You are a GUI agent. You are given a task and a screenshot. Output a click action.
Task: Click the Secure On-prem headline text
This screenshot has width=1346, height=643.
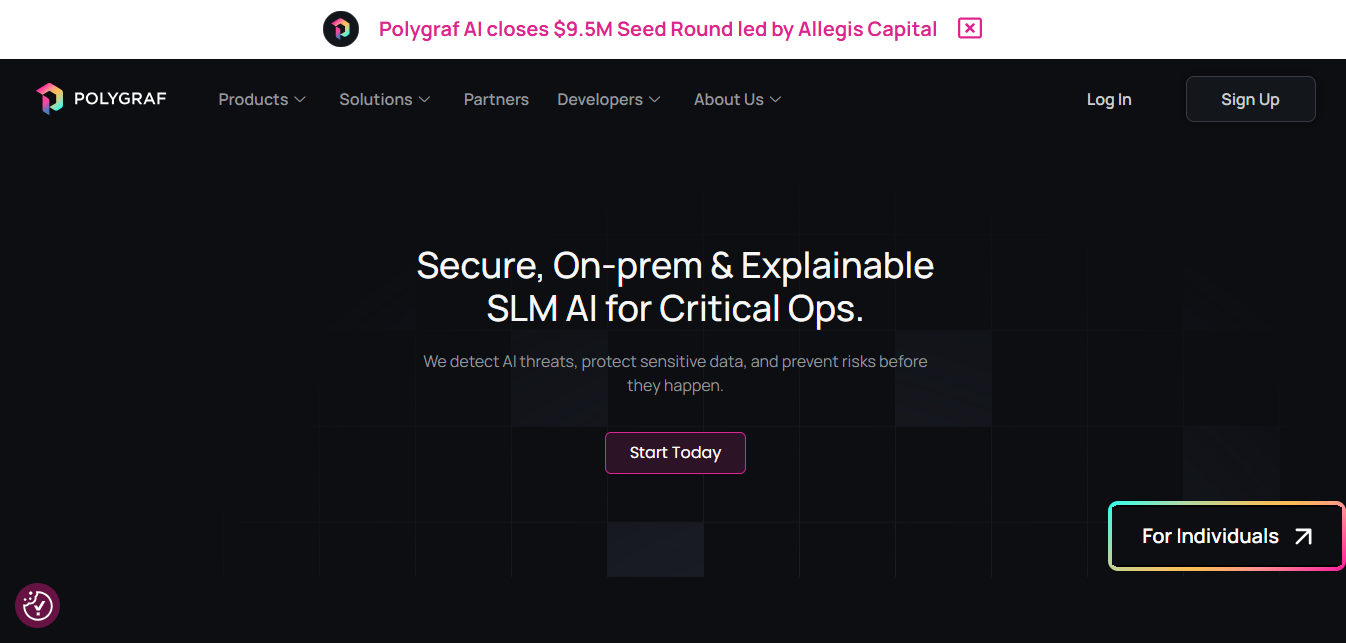[675, 265]
